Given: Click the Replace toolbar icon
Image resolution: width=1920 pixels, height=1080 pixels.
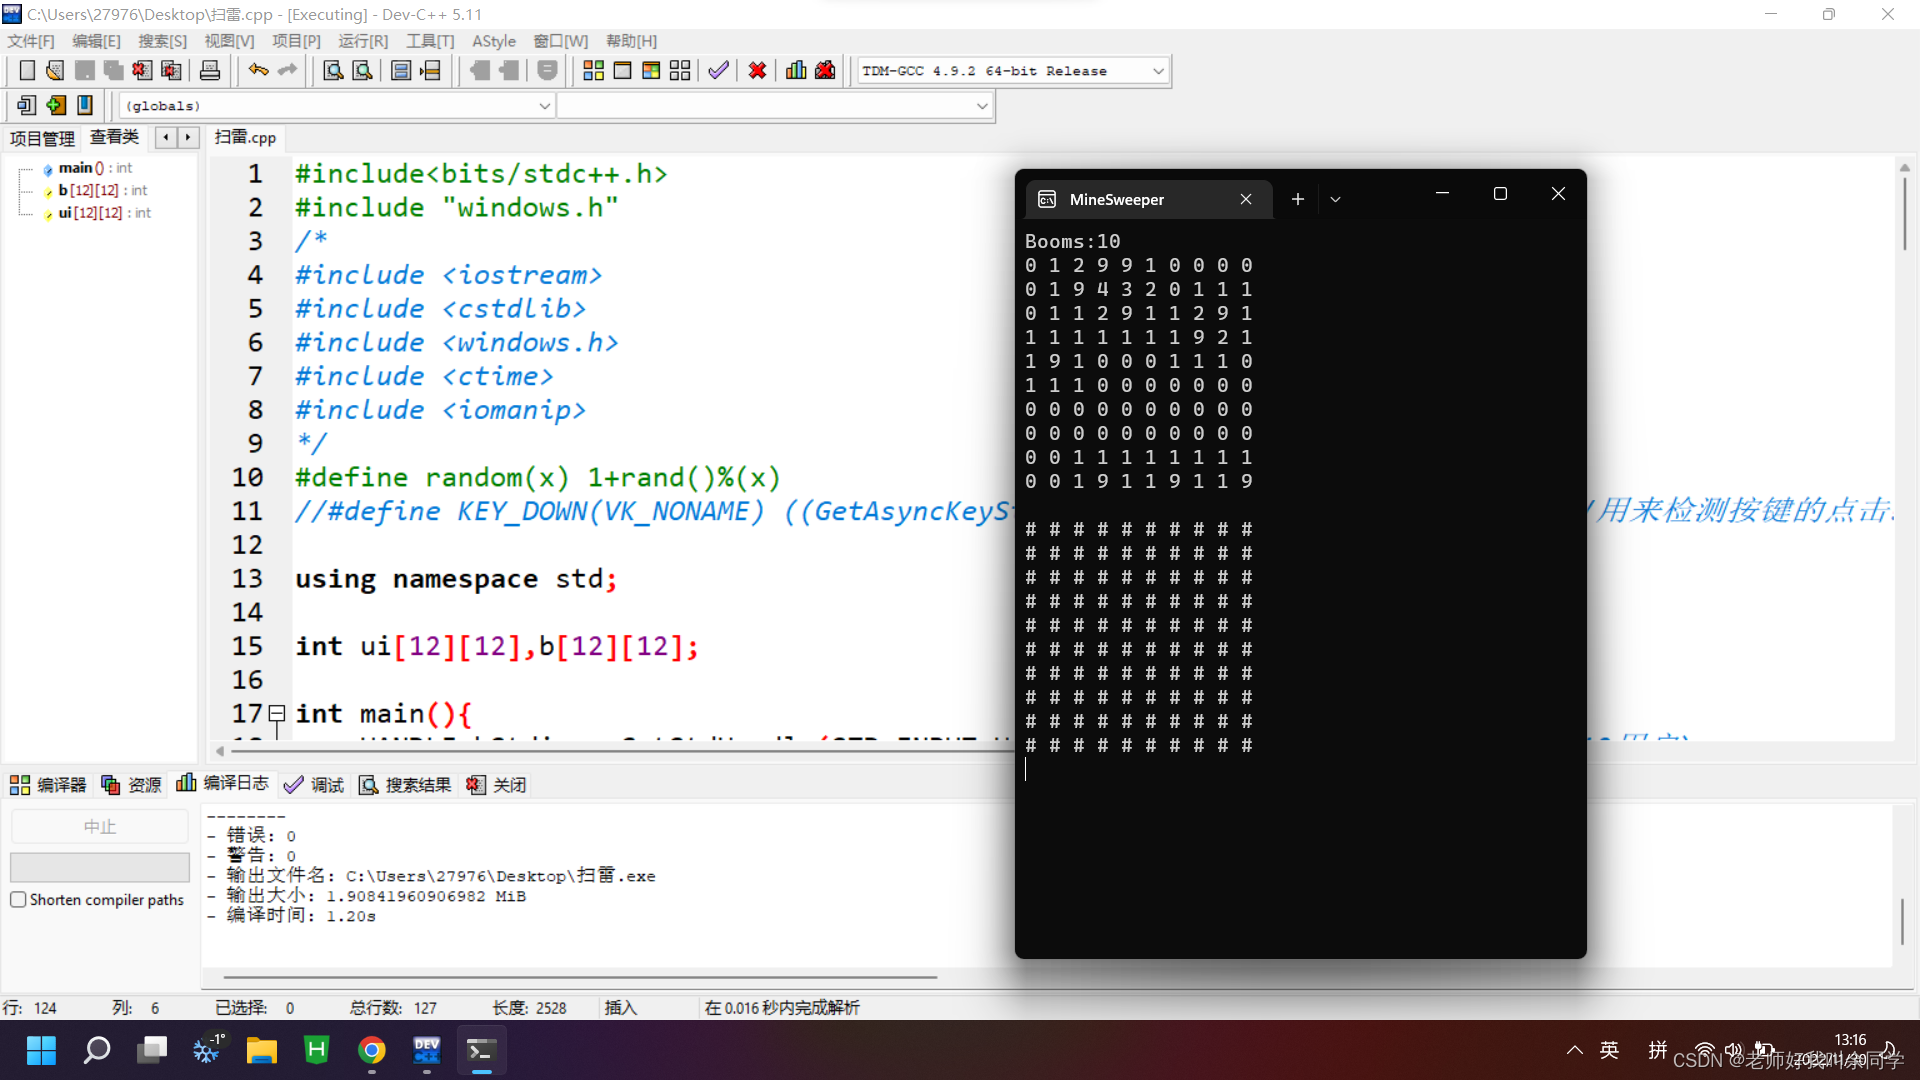Looking at the screenshot, I should click(363, 71).
